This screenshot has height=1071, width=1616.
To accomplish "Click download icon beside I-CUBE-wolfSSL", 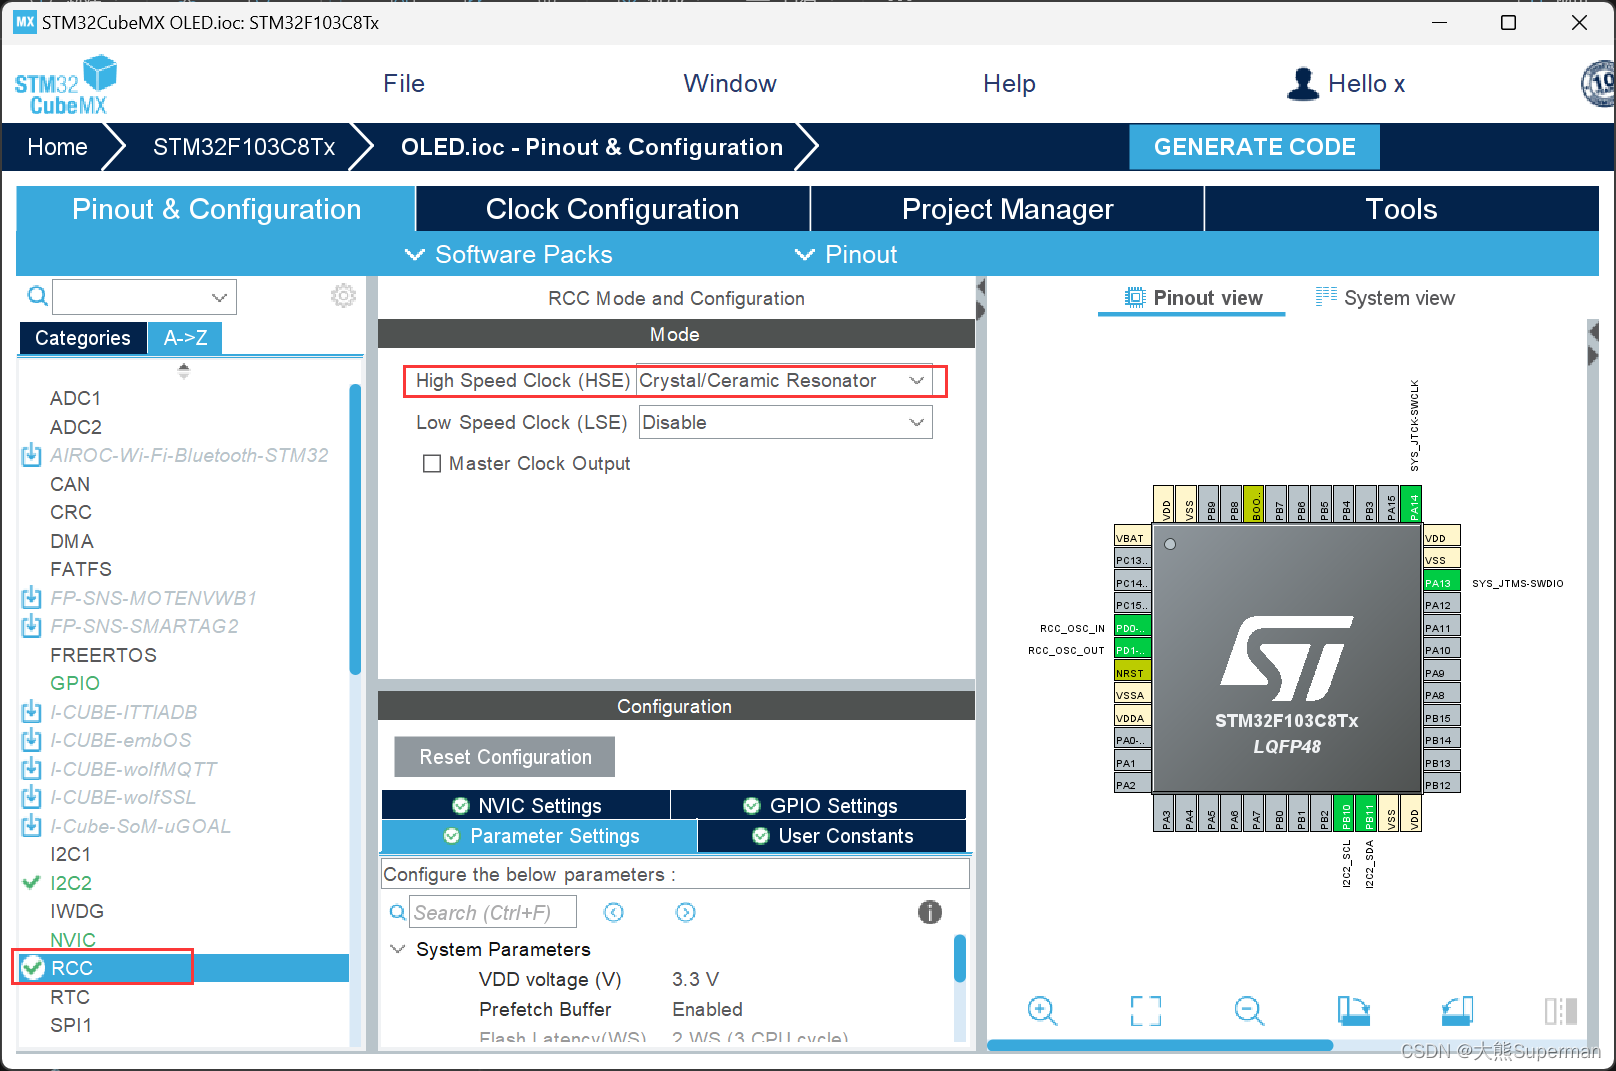I will coord(32,797).
